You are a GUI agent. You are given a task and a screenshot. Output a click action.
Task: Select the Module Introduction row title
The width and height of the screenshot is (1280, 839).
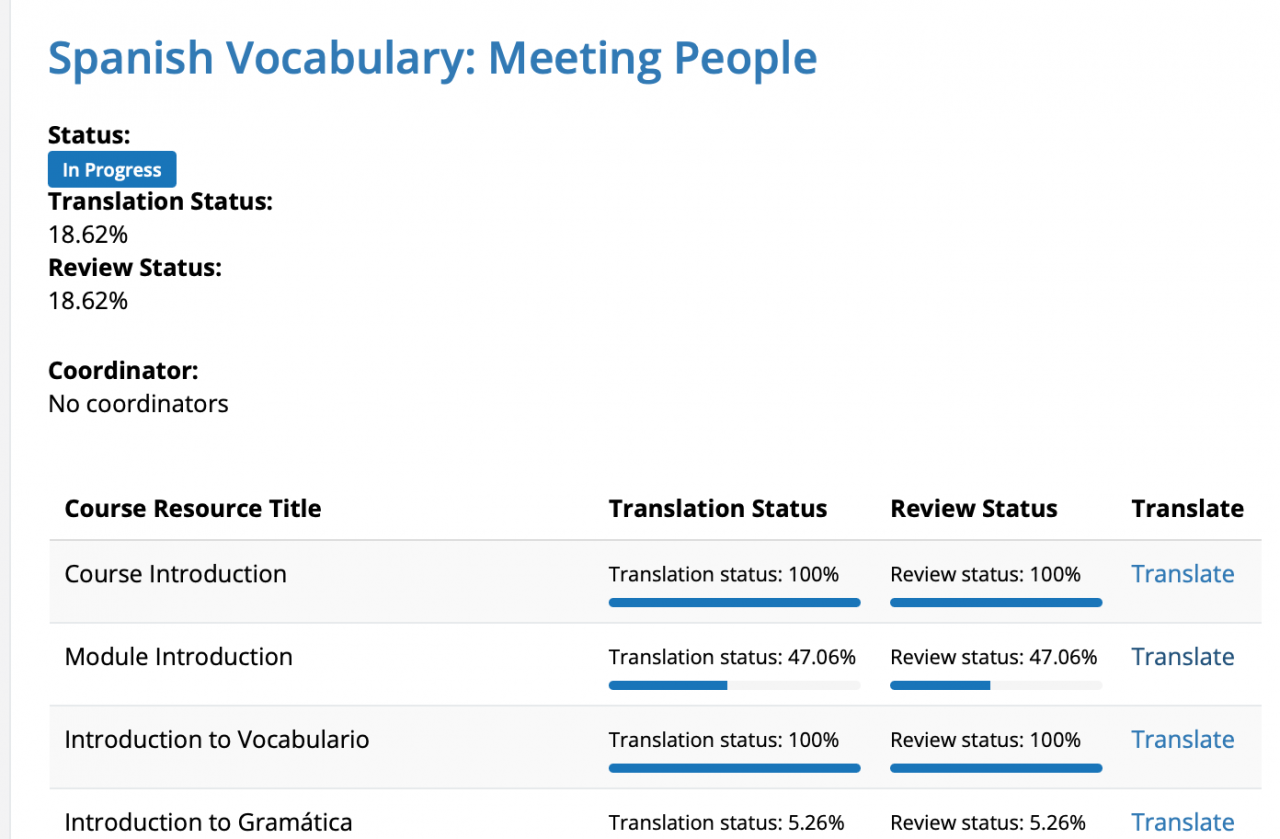coord(179,657)
